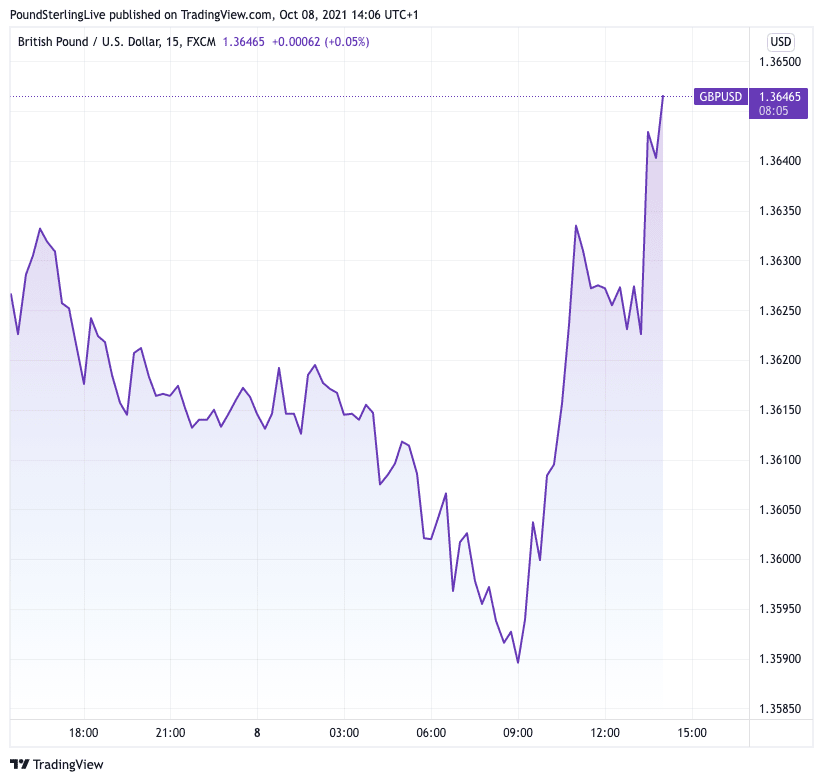Image resolution: width=823 pixels, height=782 pixels.
Task: Click the TradingView logo icon
Action: tap(19, 765)
